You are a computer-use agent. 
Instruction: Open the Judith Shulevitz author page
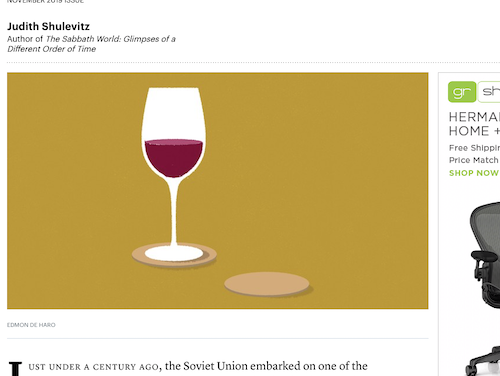point(49,26)
